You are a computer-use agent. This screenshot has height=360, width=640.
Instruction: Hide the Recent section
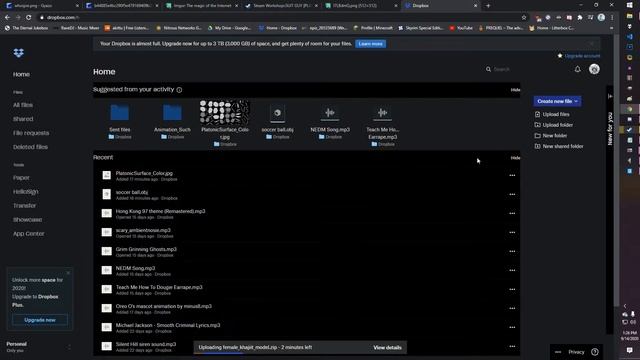(515, 158)
